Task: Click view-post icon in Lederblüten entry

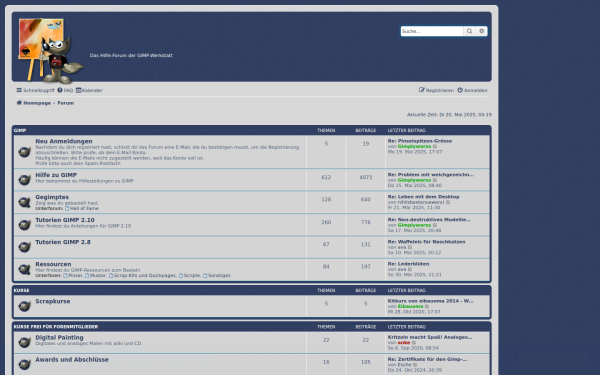Action: coord(410,269)
